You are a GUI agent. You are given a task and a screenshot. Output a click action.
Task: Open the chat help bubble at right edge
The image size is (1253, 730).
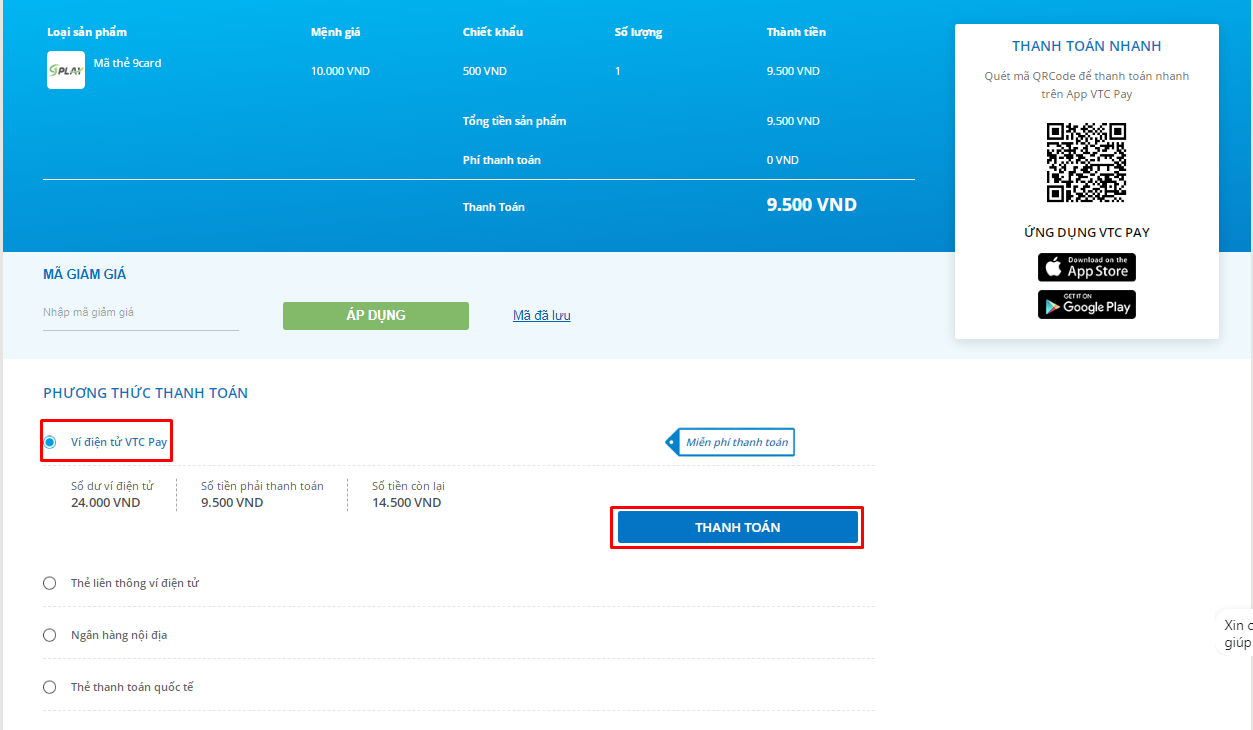click(1235, 634)
